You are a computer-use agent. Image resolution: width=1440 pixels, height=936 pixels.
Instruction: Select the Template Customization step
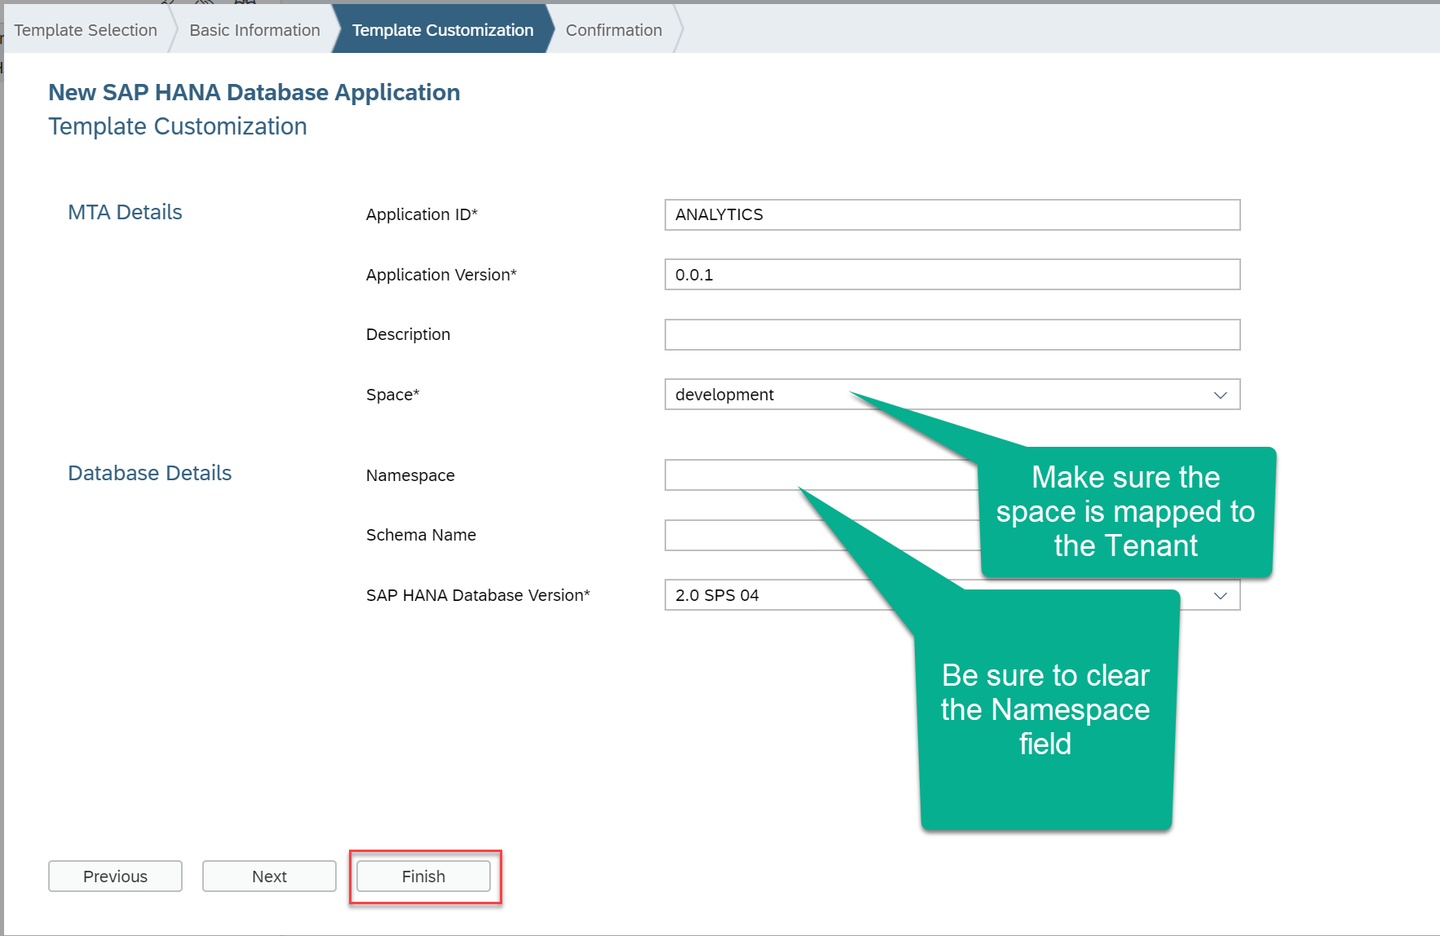pos(443,30)
